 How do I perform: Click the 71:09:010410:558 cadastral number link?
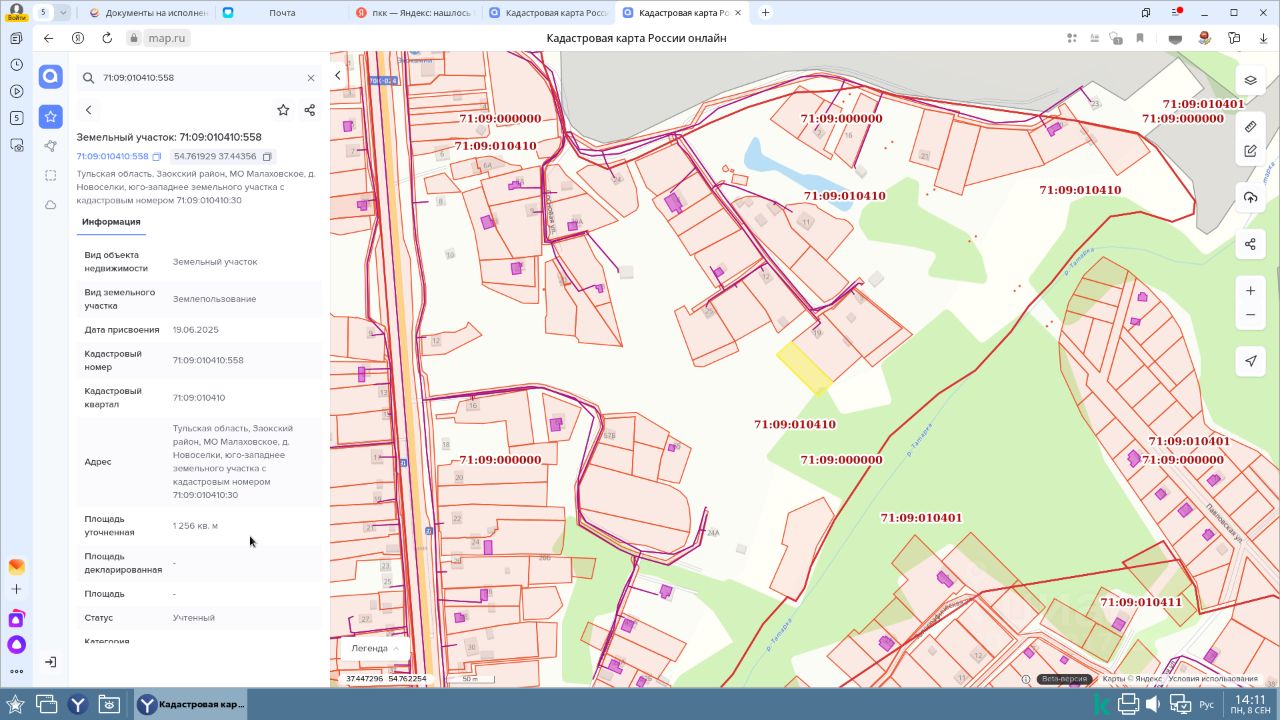(x=112, y=157)
